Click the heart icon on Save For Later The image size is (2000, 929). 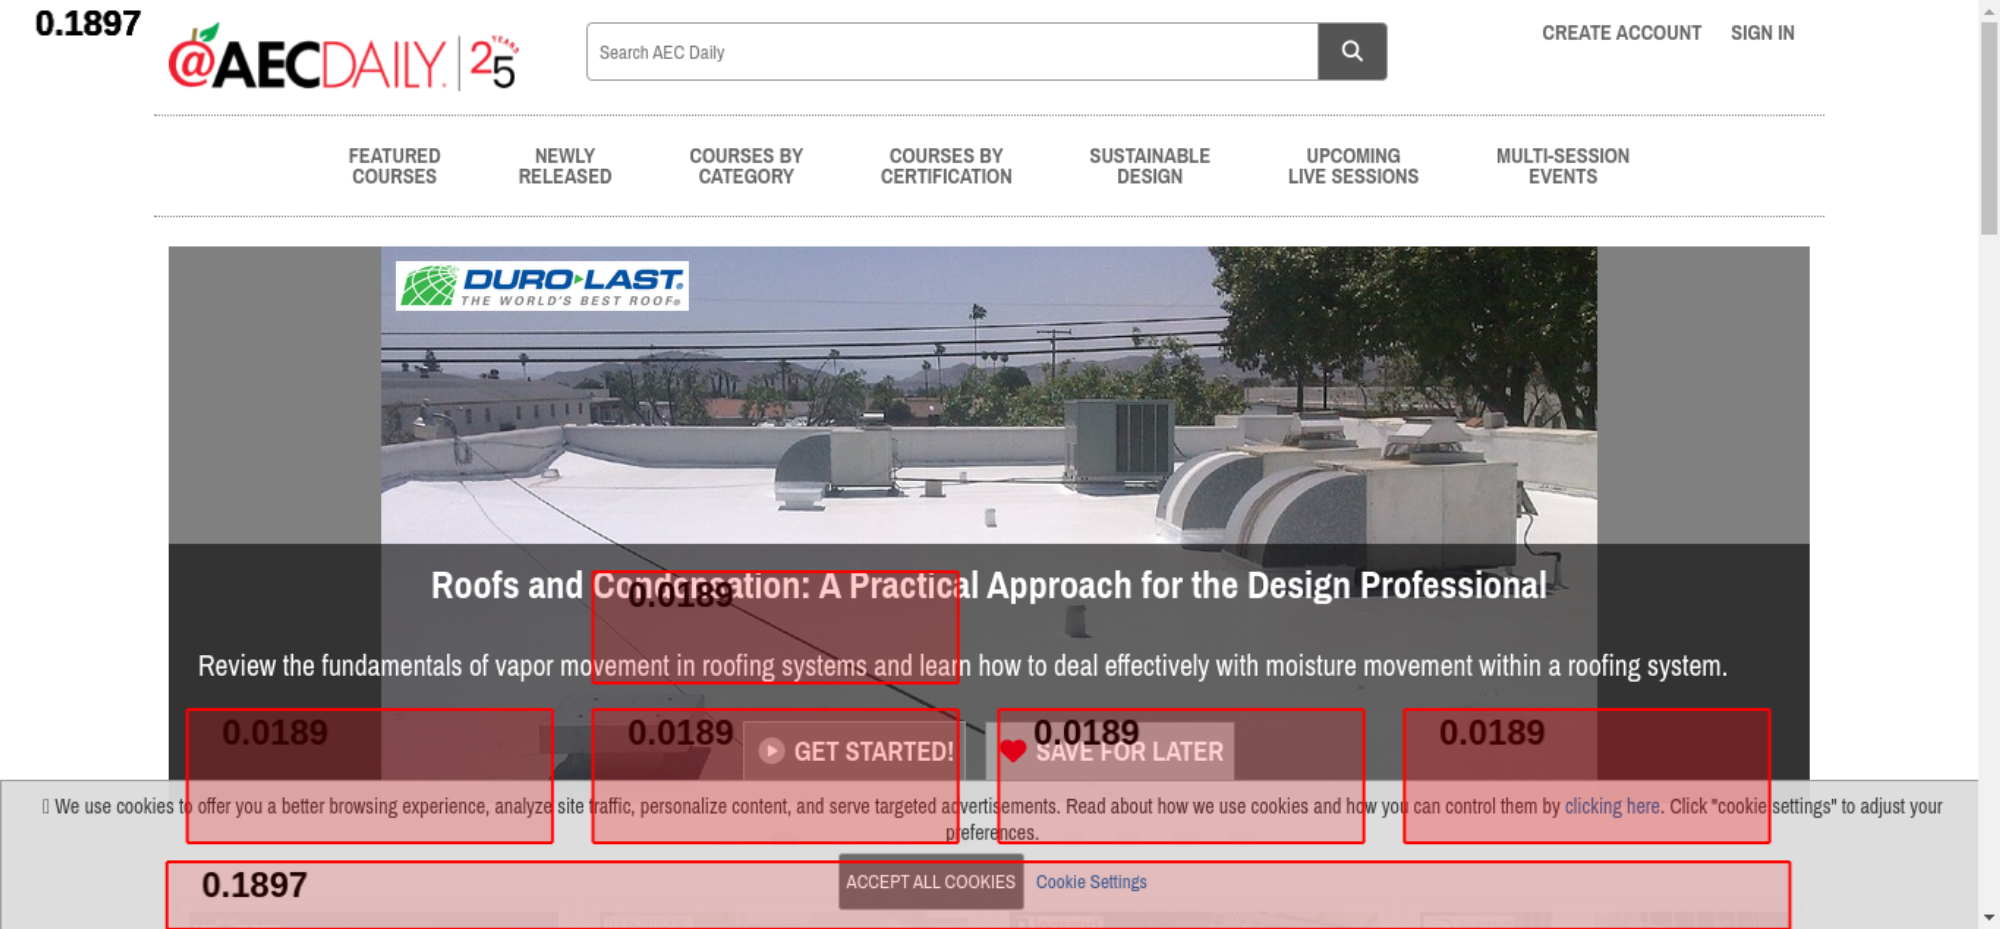(1013, 751)
